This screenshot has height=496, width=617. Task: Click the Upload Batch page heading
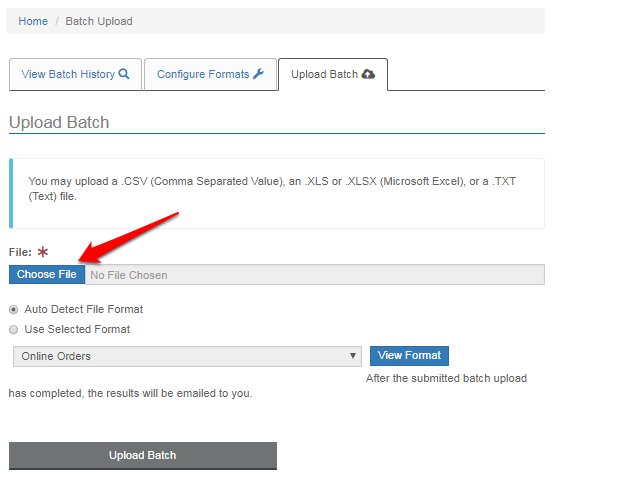point(59,122)
